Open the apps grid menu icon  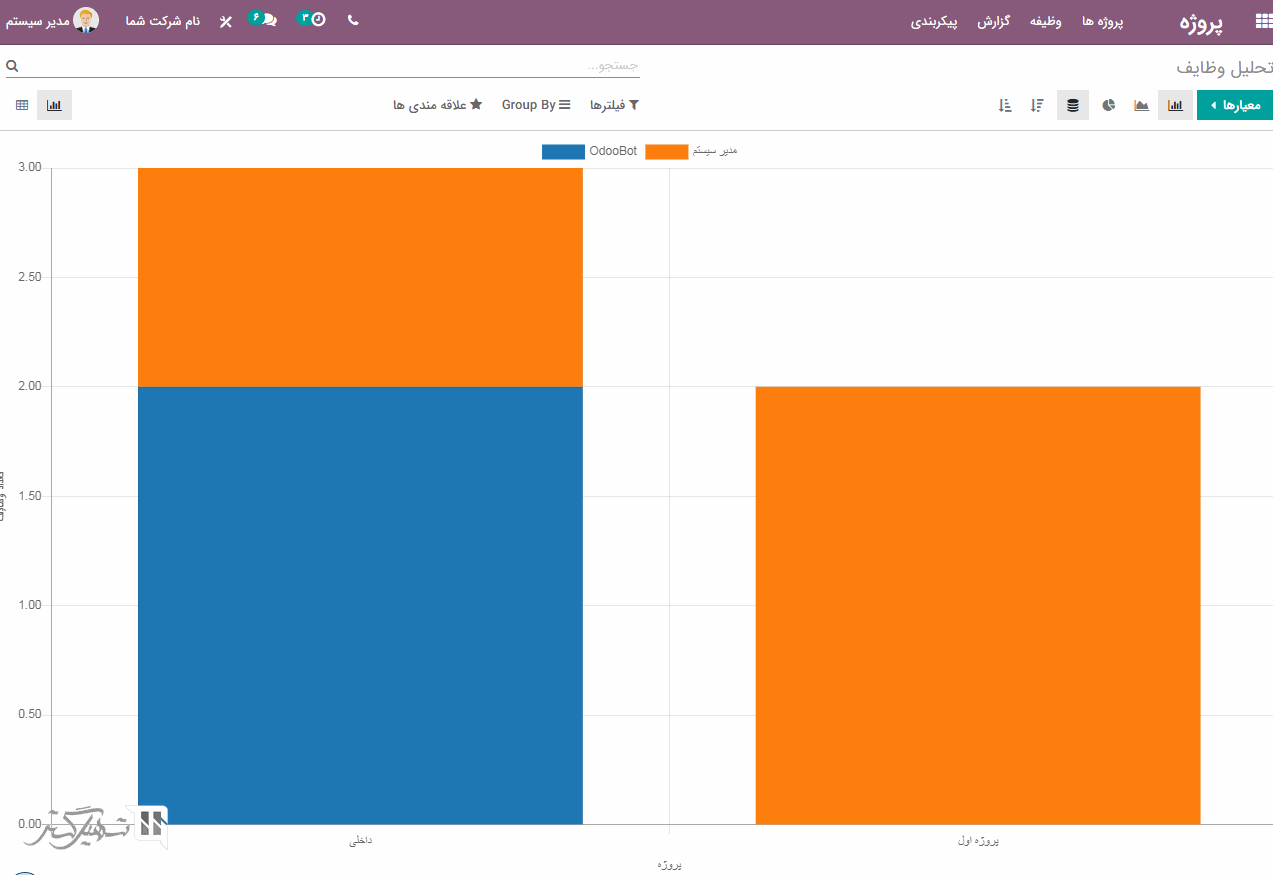pyautogui.click(x=1264, y=21)
